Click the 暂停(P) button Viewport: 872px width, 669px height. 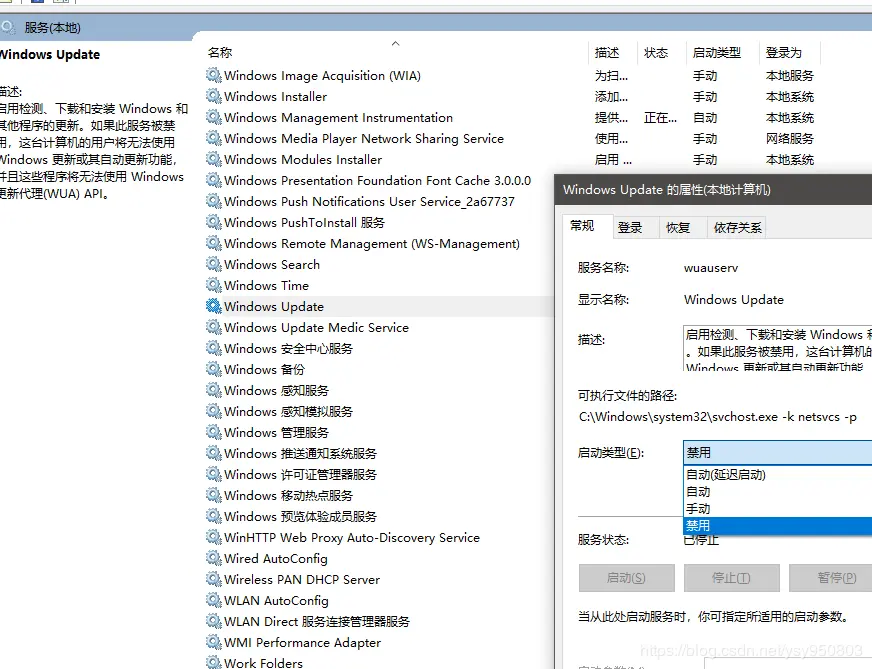831,578
